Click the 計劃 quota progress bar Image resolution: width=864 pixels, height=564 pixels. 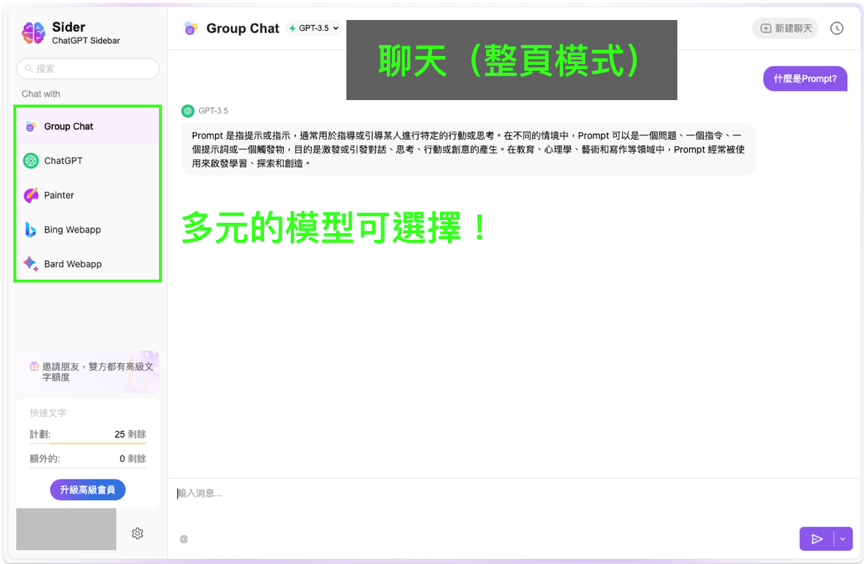[x=88, y=443]
